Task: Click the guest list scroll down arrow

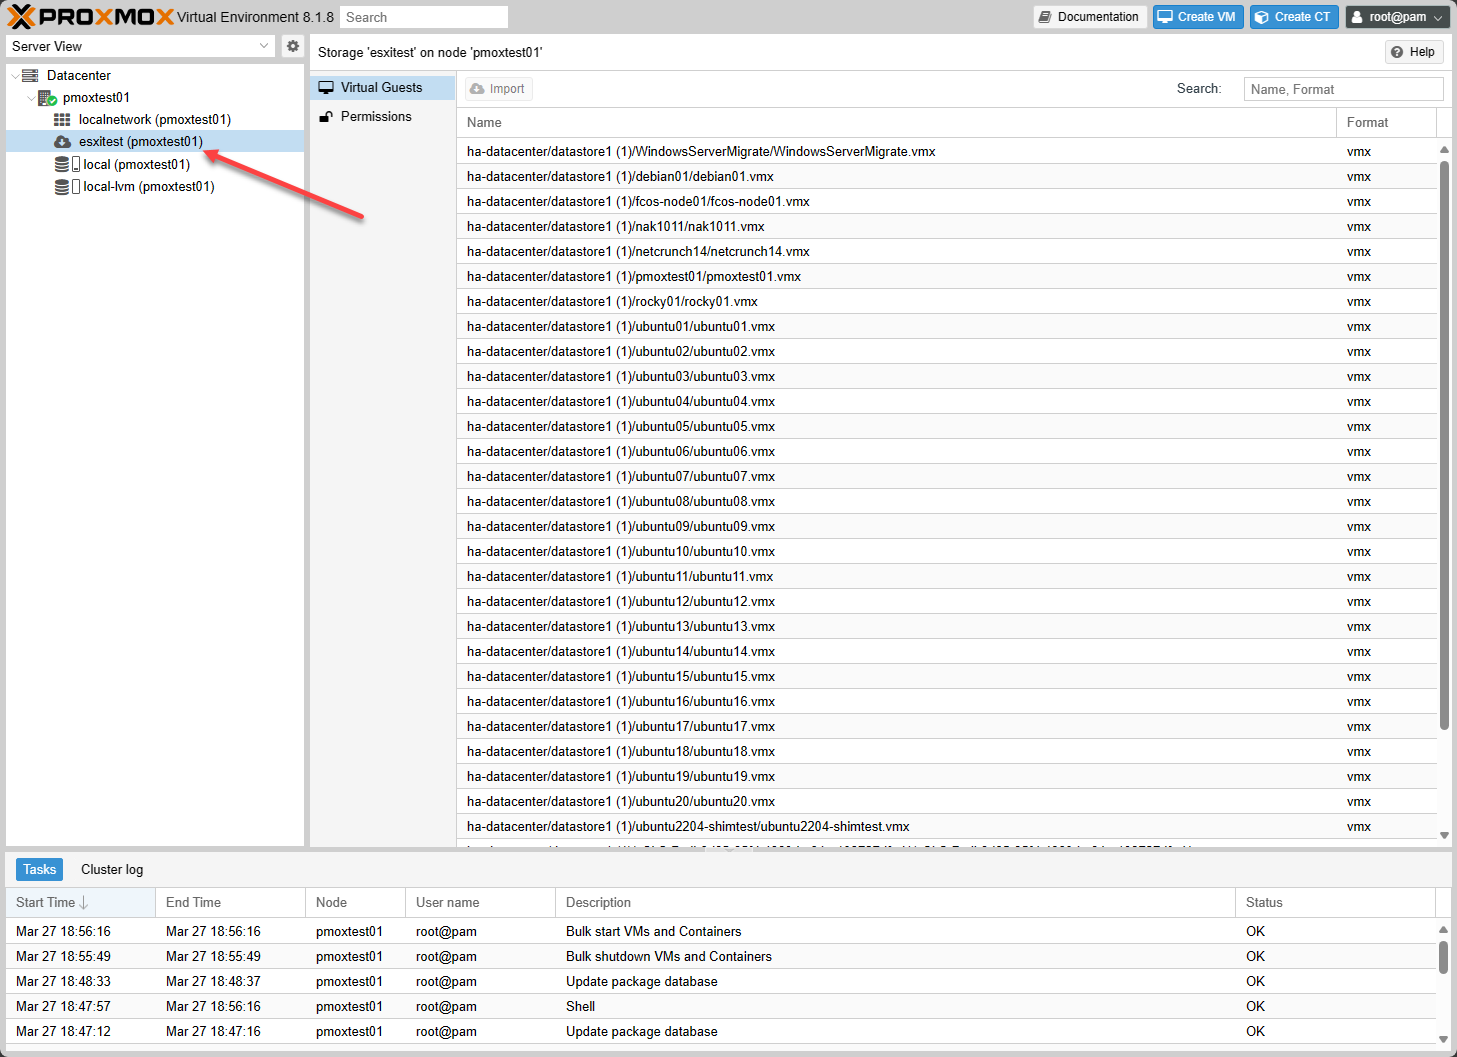Action: point(1444,836)
